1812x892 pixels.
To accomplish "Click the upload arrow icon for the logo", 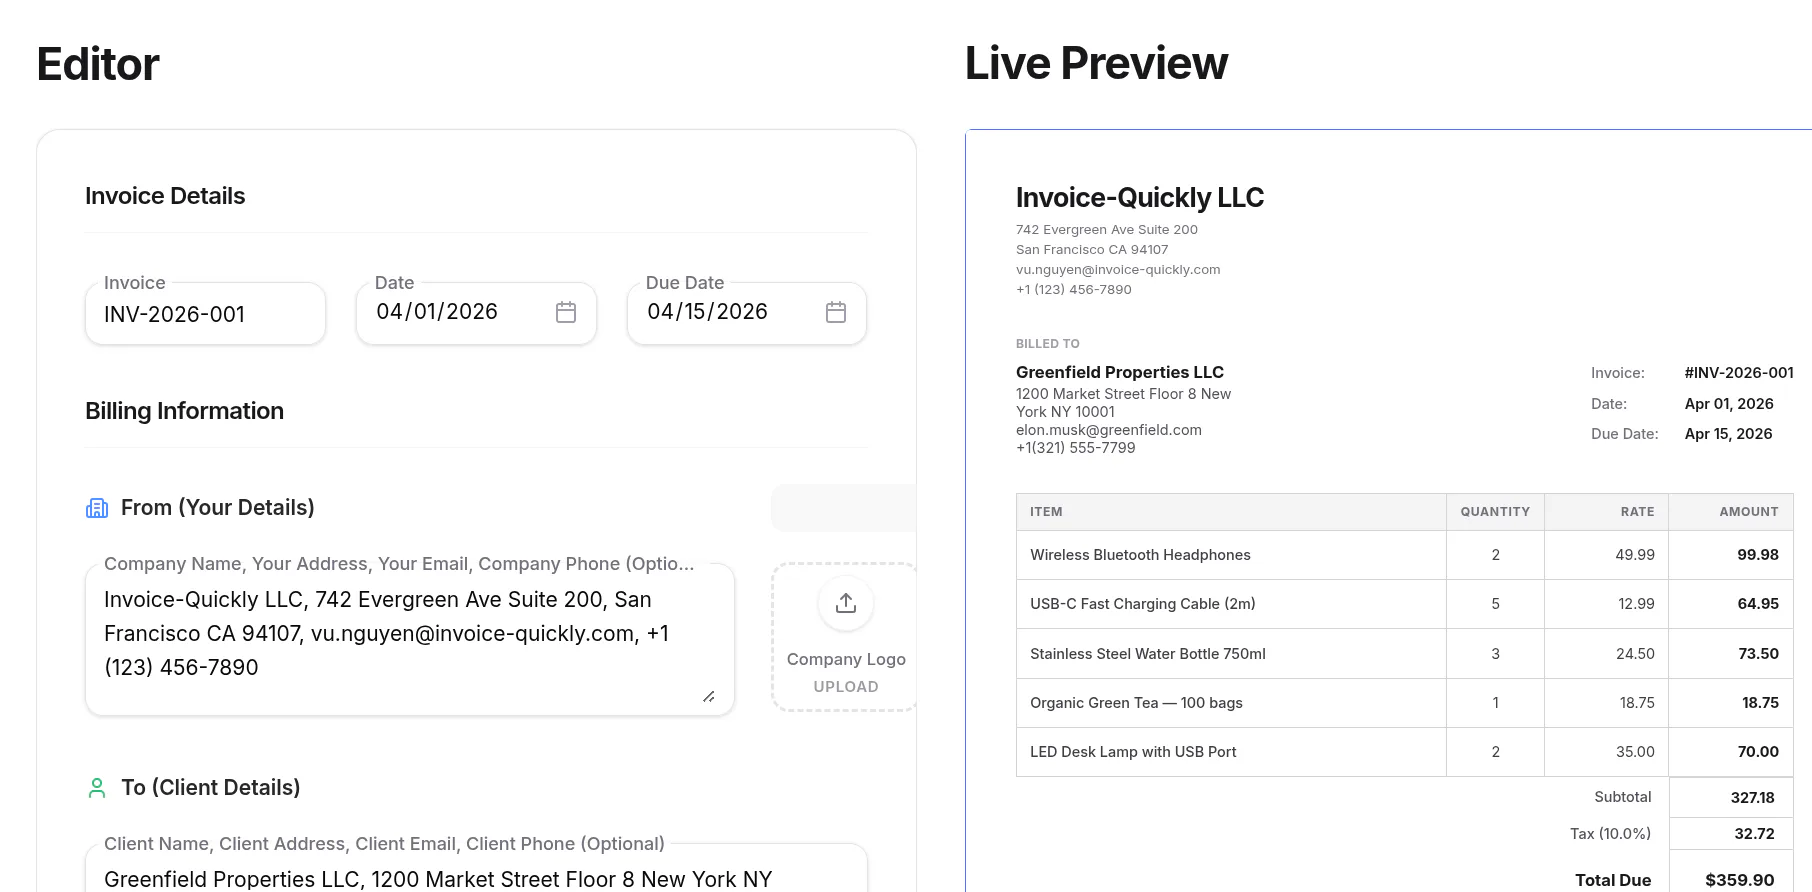I will point(846,603).
